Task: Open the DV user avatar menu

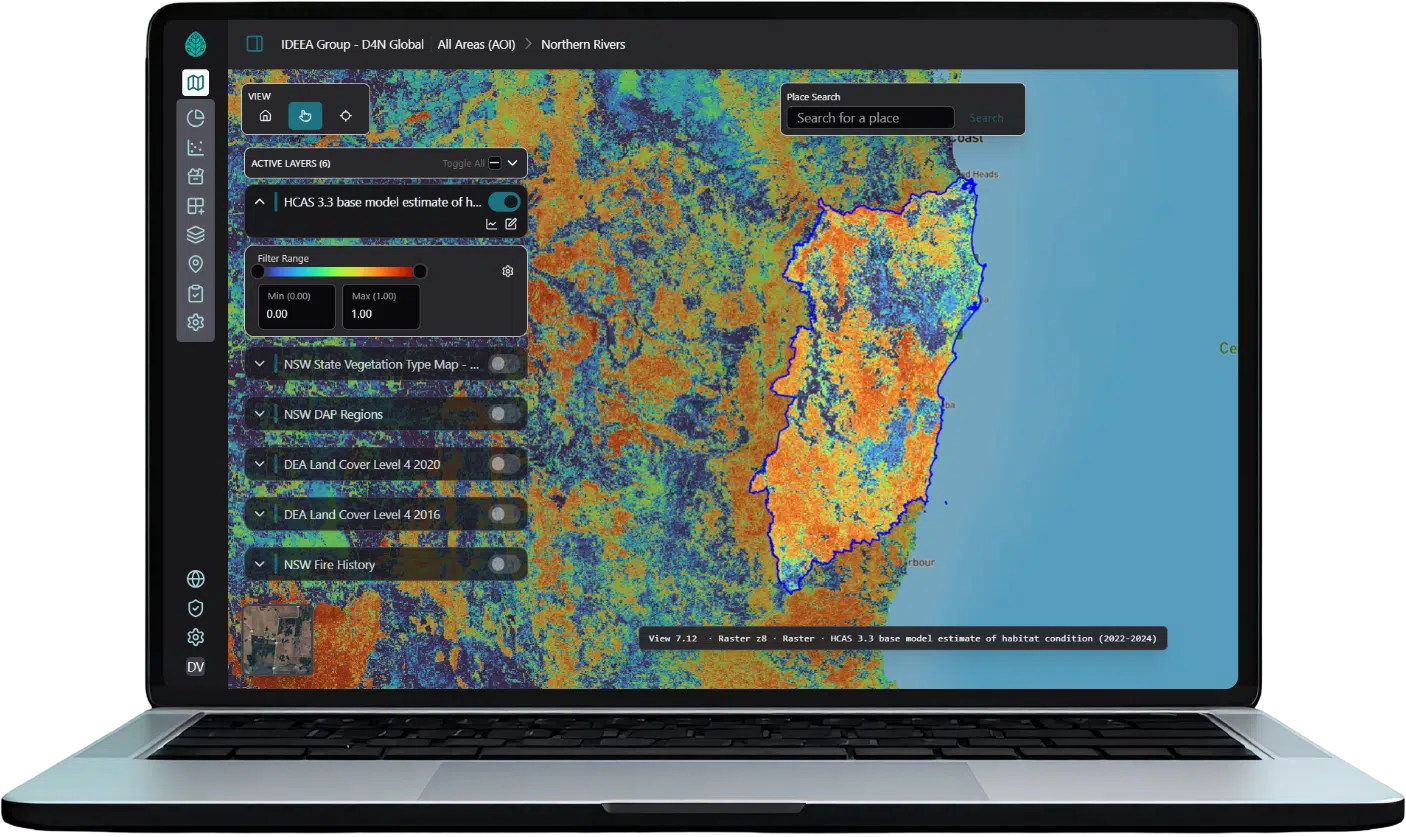Action: 196,667
